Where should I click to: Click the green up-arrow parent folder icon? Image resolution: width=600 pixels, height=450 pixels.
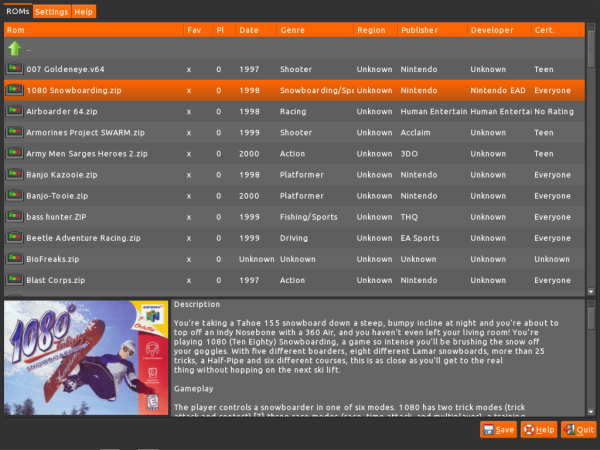(x=15, y=48)
